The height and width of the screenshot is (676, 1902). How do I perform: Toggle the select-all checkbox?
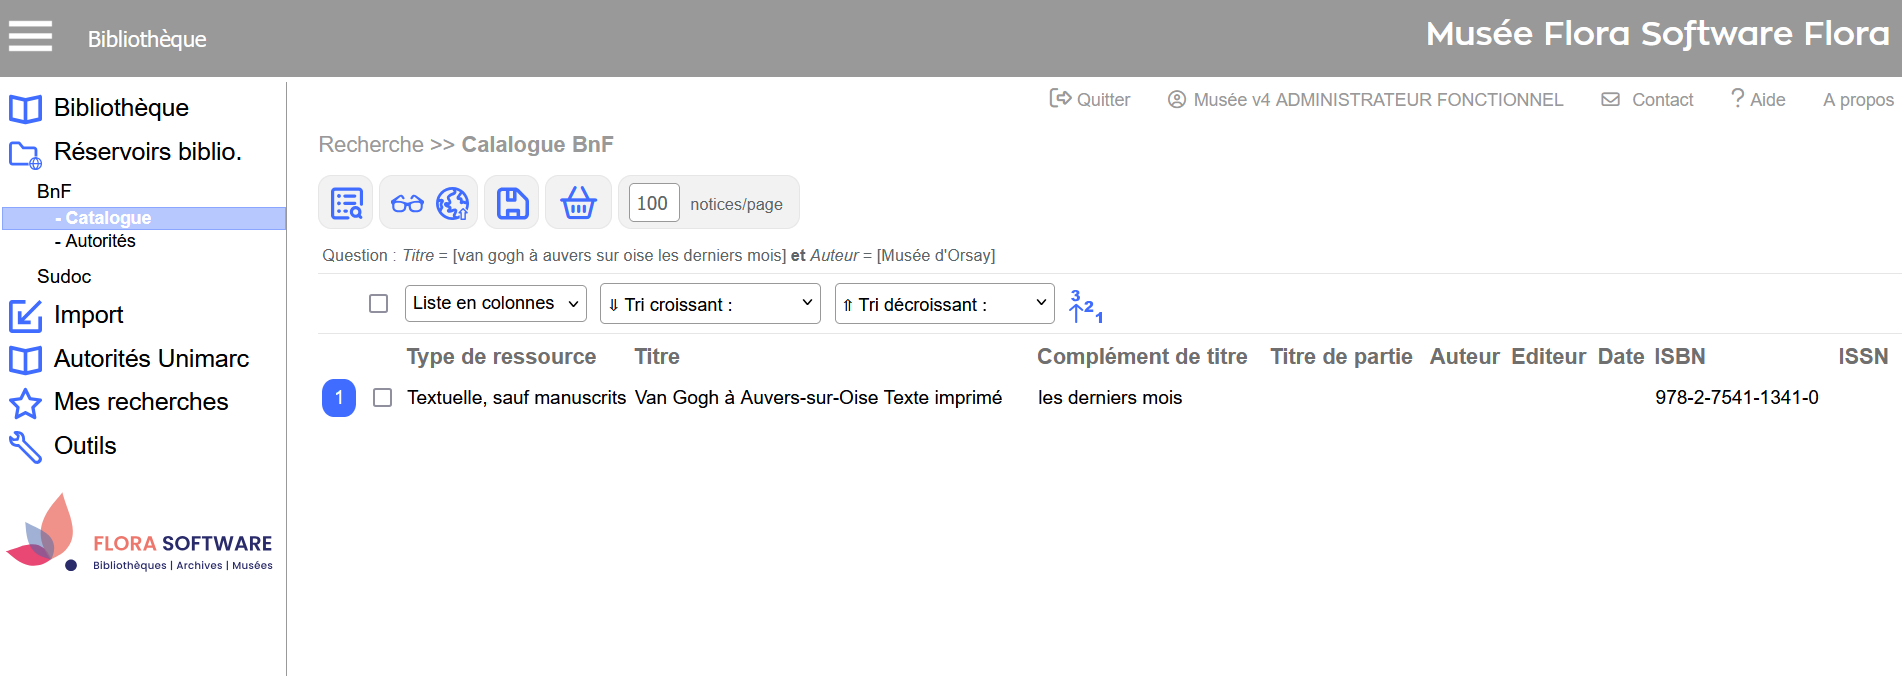click(378, 303)
